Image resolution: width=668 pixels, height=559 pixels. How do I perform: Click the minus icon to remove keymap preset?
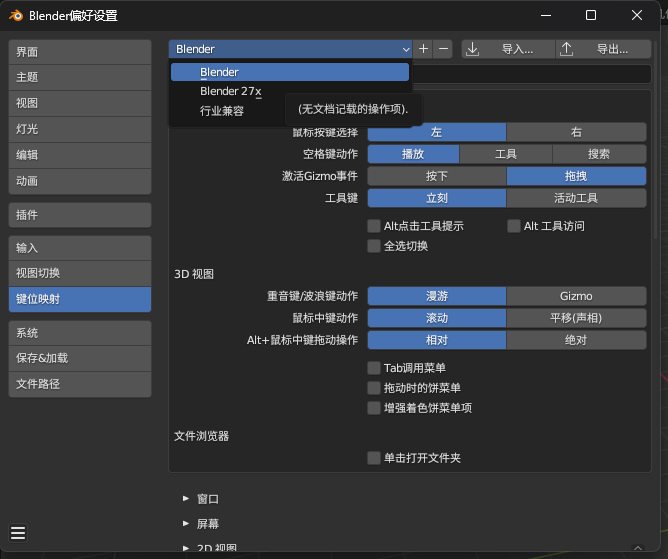443,49
